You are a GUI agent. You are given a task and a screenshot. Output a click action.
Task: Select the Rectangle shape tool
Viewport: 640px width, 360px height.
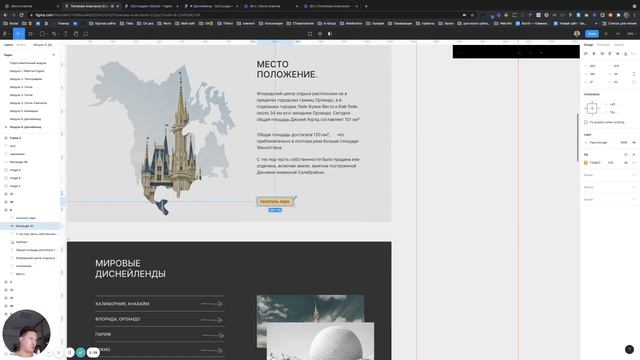pos(42,34)
